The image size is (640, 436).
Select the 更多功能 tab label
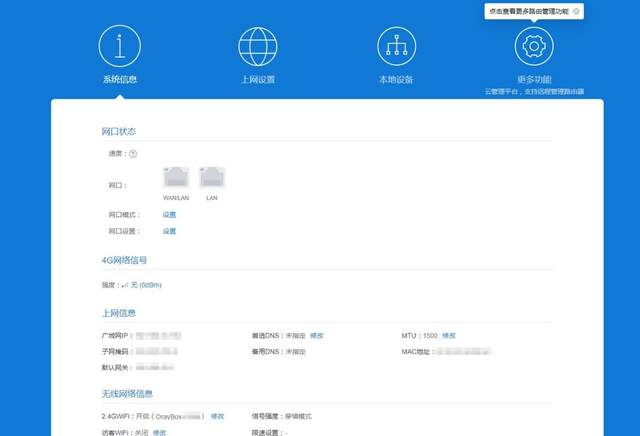point(534,79)
